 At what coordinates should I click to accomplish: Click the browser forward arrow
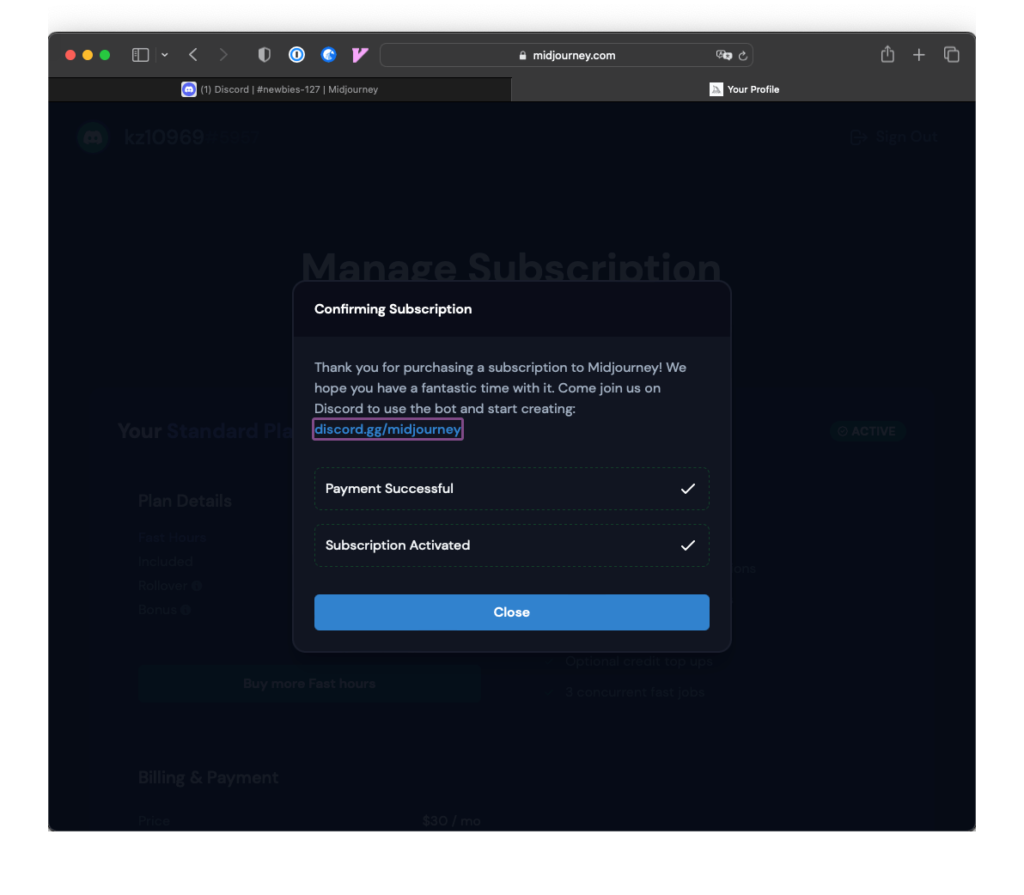click(223, 55)
